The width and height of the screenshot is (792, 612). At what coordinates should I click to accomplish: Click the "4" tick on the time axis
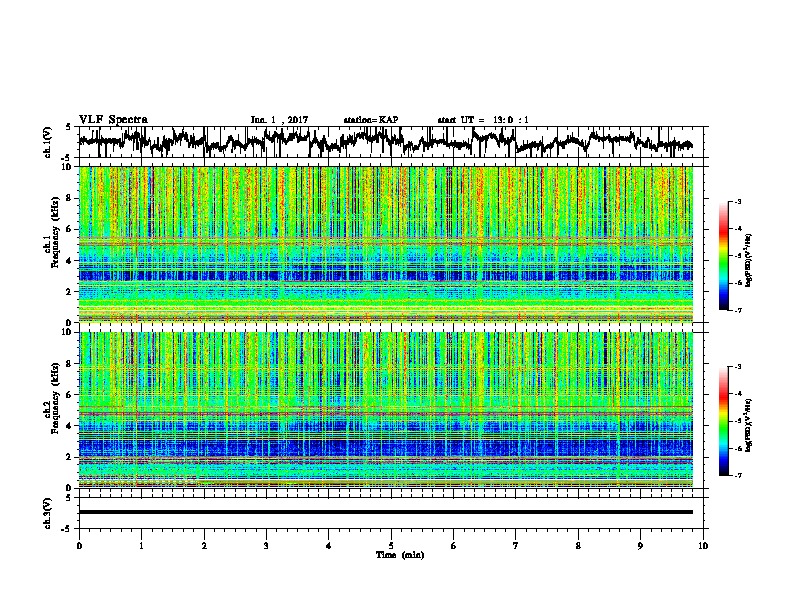click(329, 545)
